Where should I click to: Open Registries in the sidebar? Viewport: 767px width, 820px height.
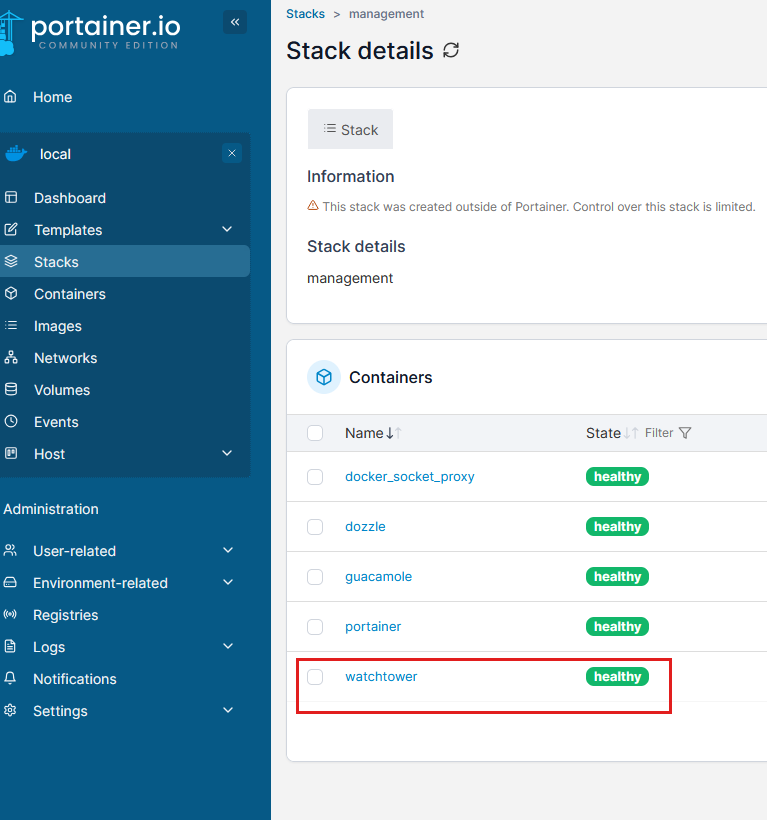point(65,615)
